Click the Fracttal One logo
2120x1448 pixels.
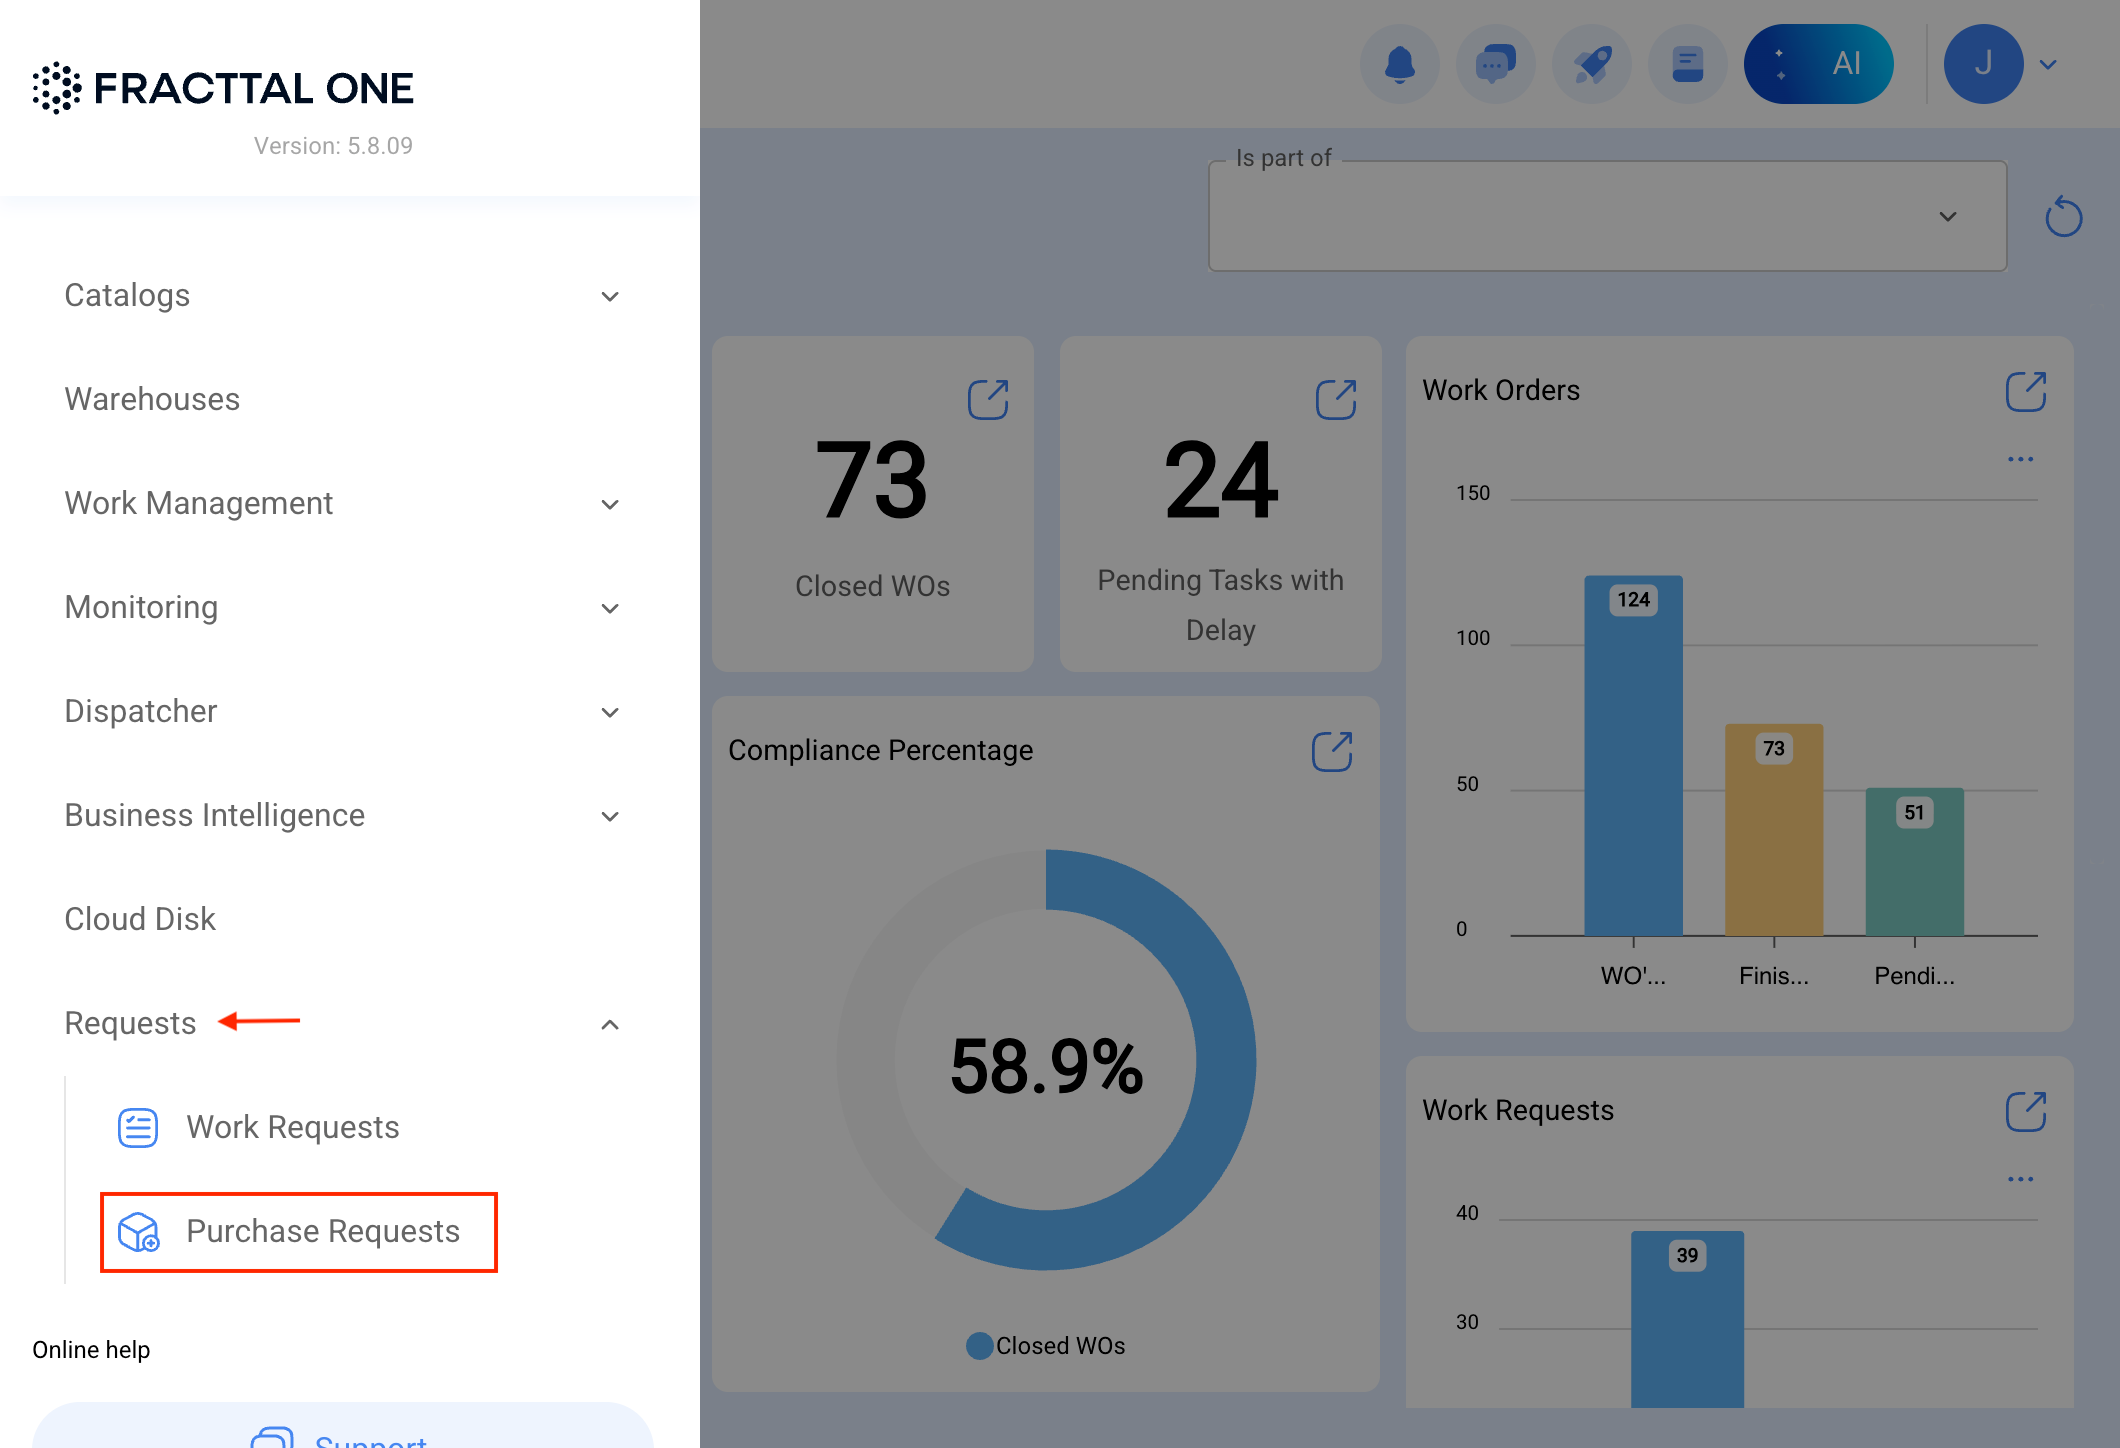pos(223,88)
